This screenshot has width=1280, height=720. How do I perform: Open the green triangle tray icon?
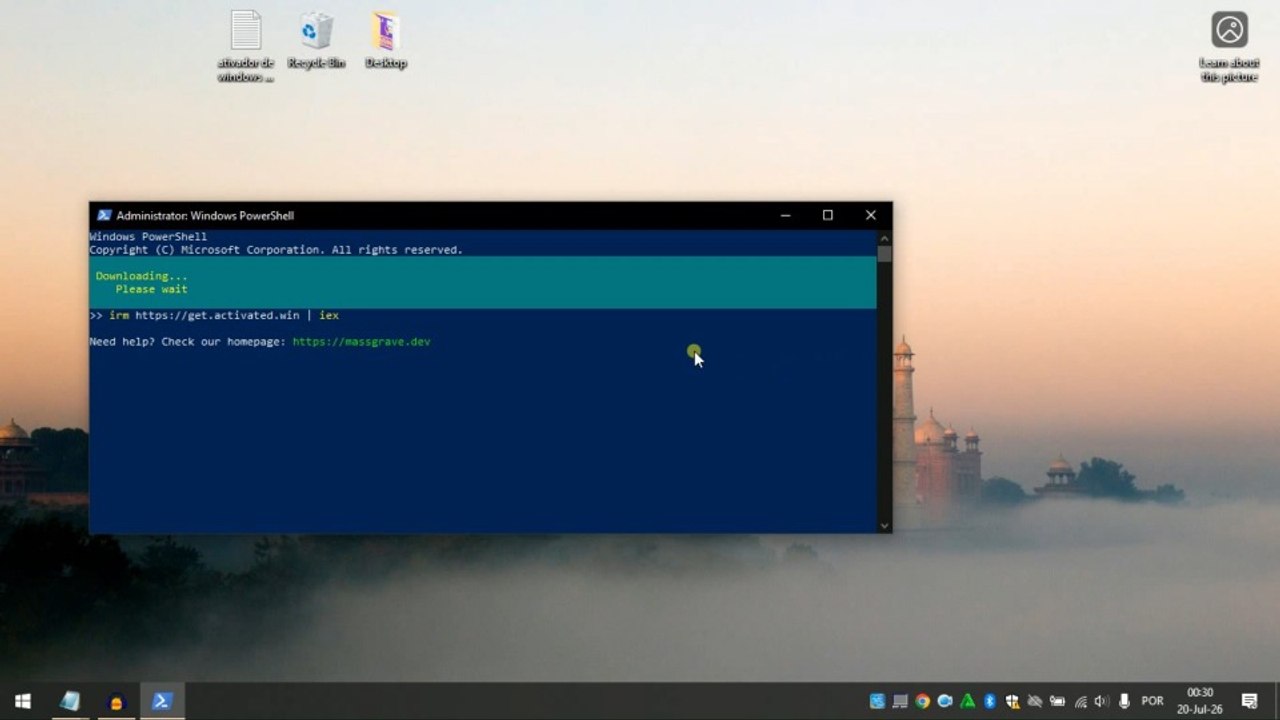pos(968,701)
